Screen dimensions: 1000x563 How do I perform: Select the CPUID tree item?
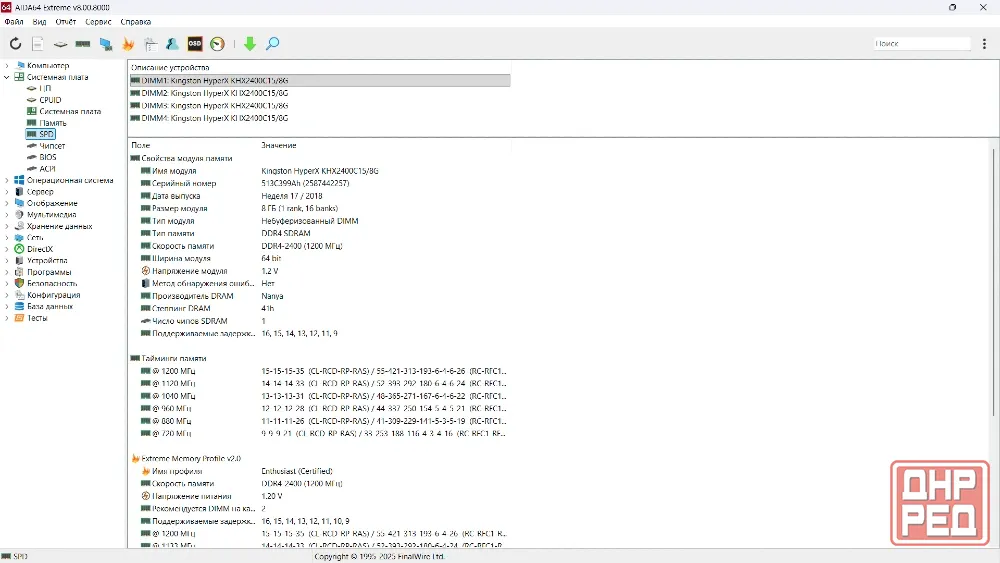(50, 100)
